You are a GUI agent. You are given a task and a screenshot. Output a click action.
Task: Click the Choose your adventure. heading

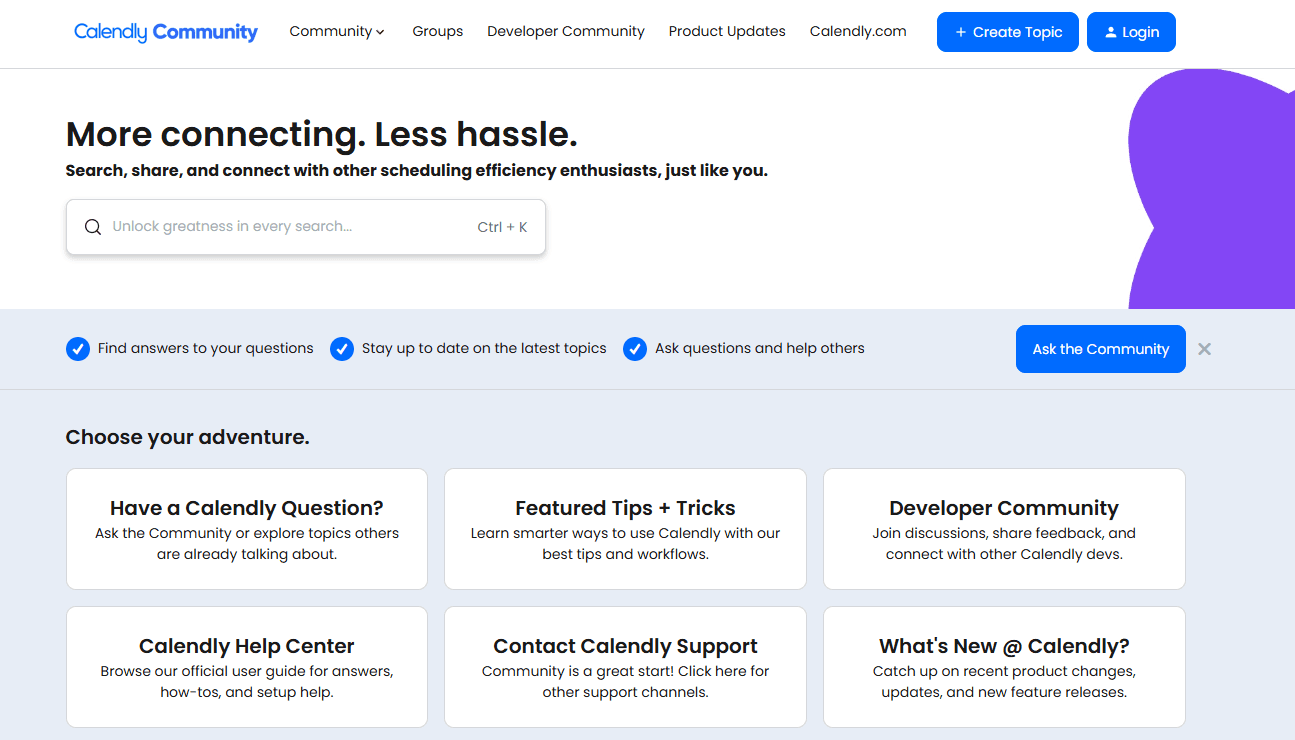[187, 437]
